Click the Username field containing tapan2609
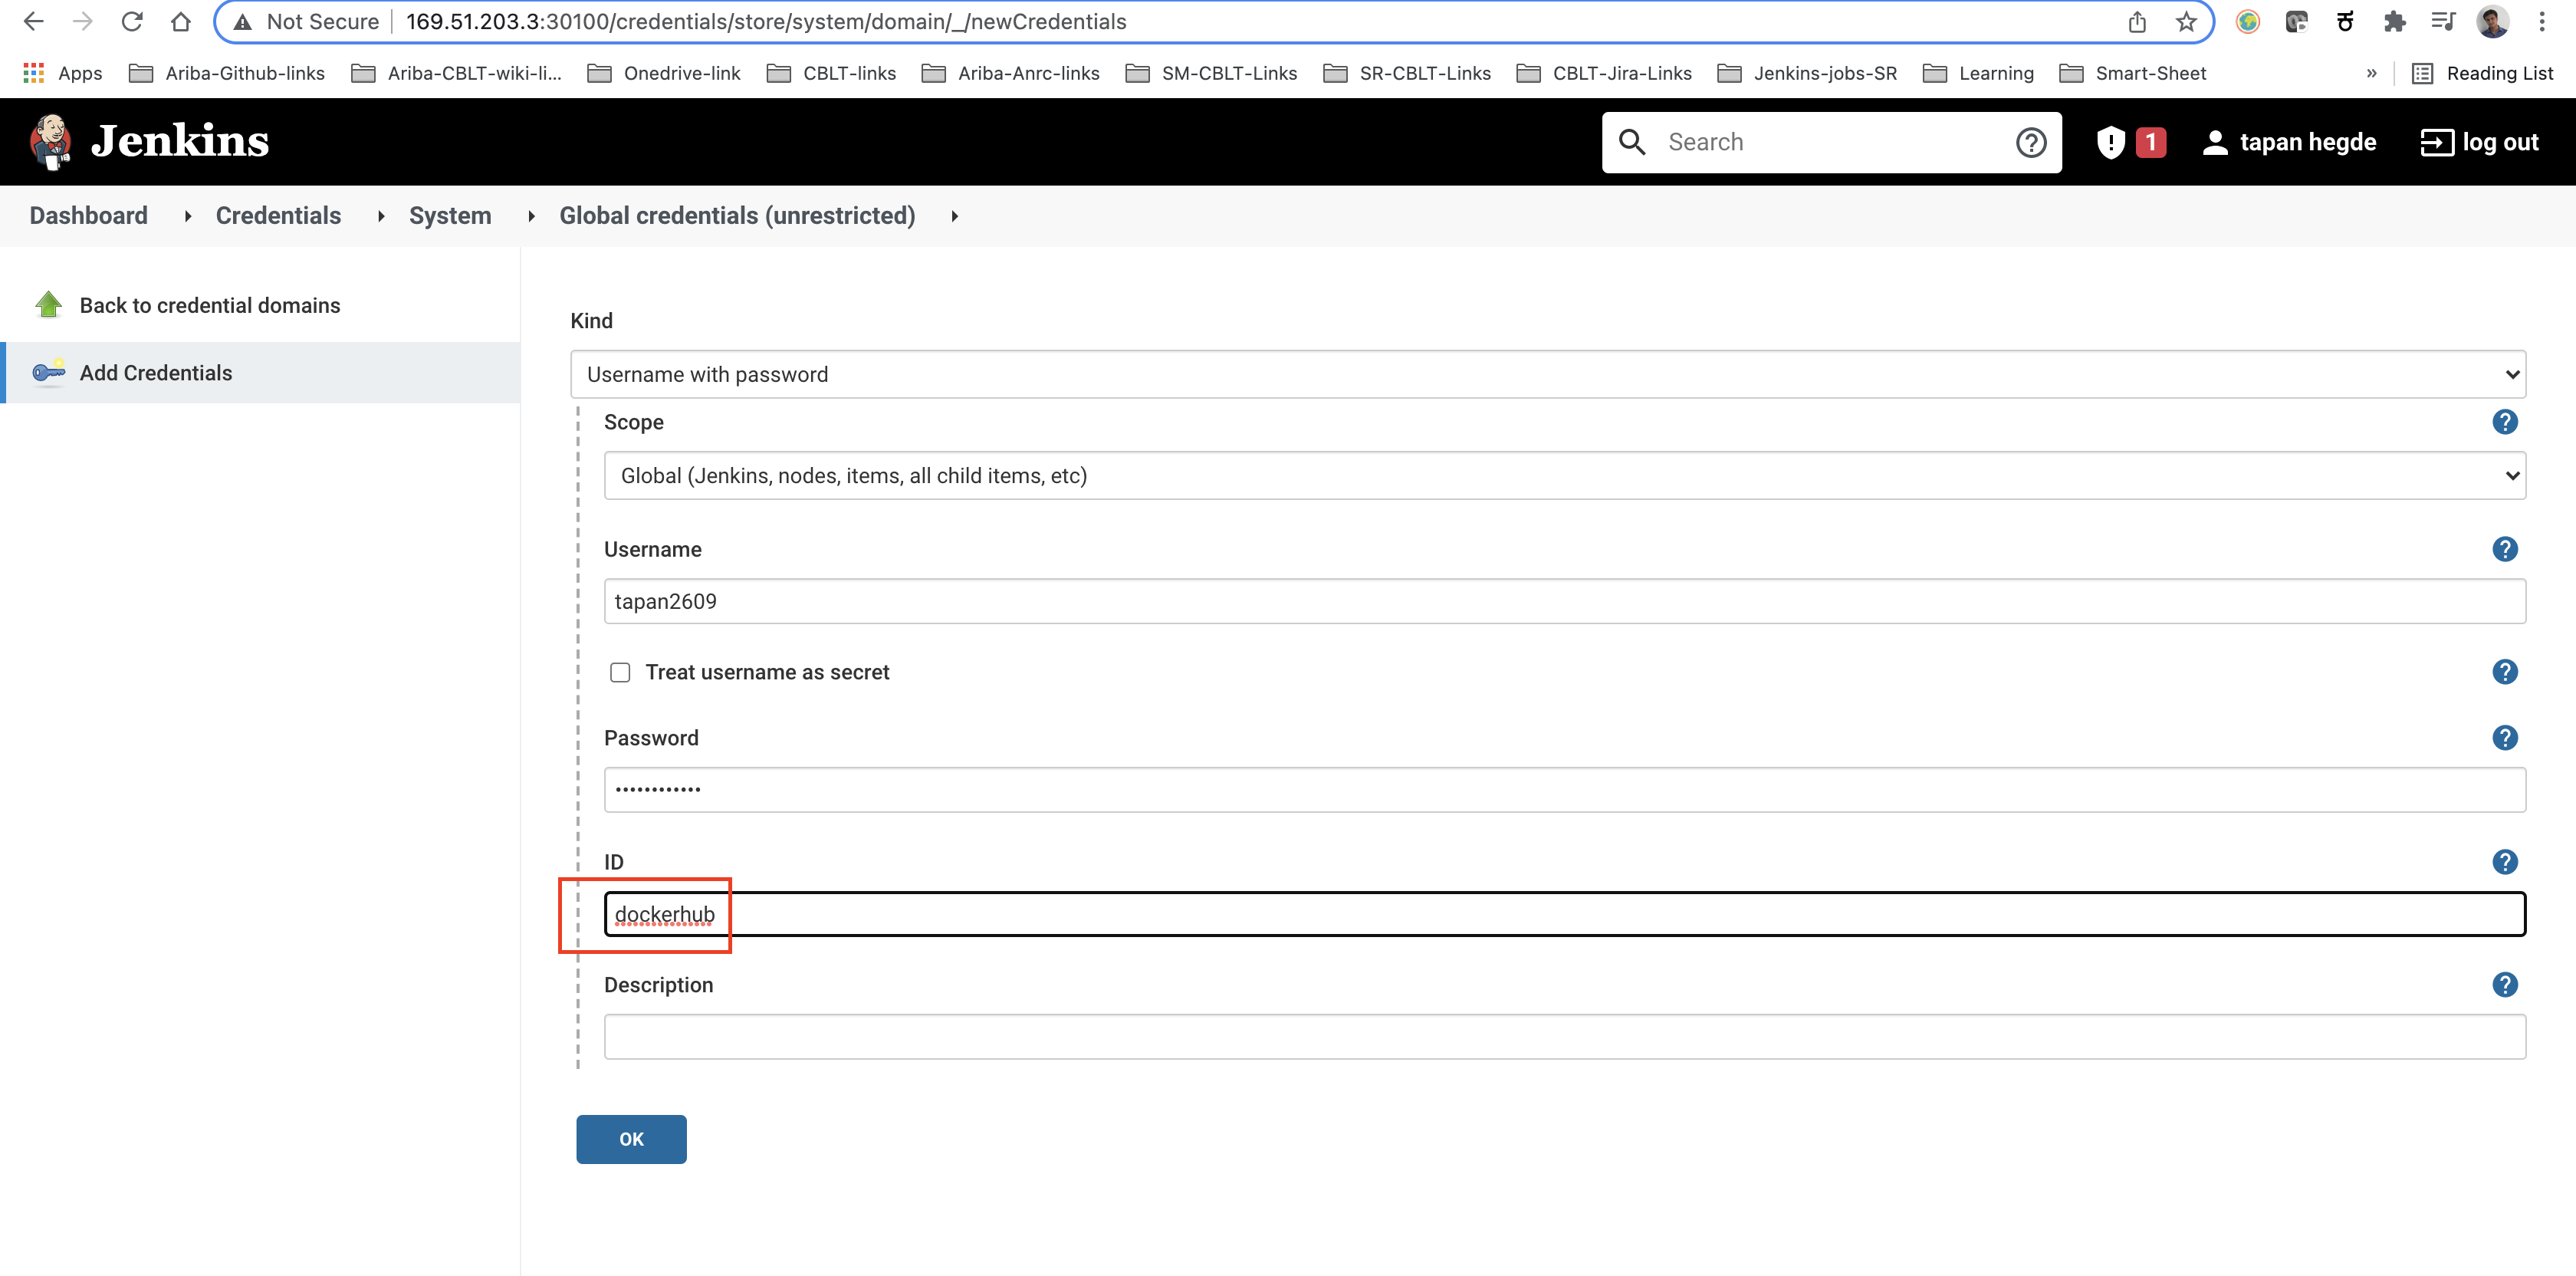This screenshot has width=2576, height=1276. point(1565,601)
